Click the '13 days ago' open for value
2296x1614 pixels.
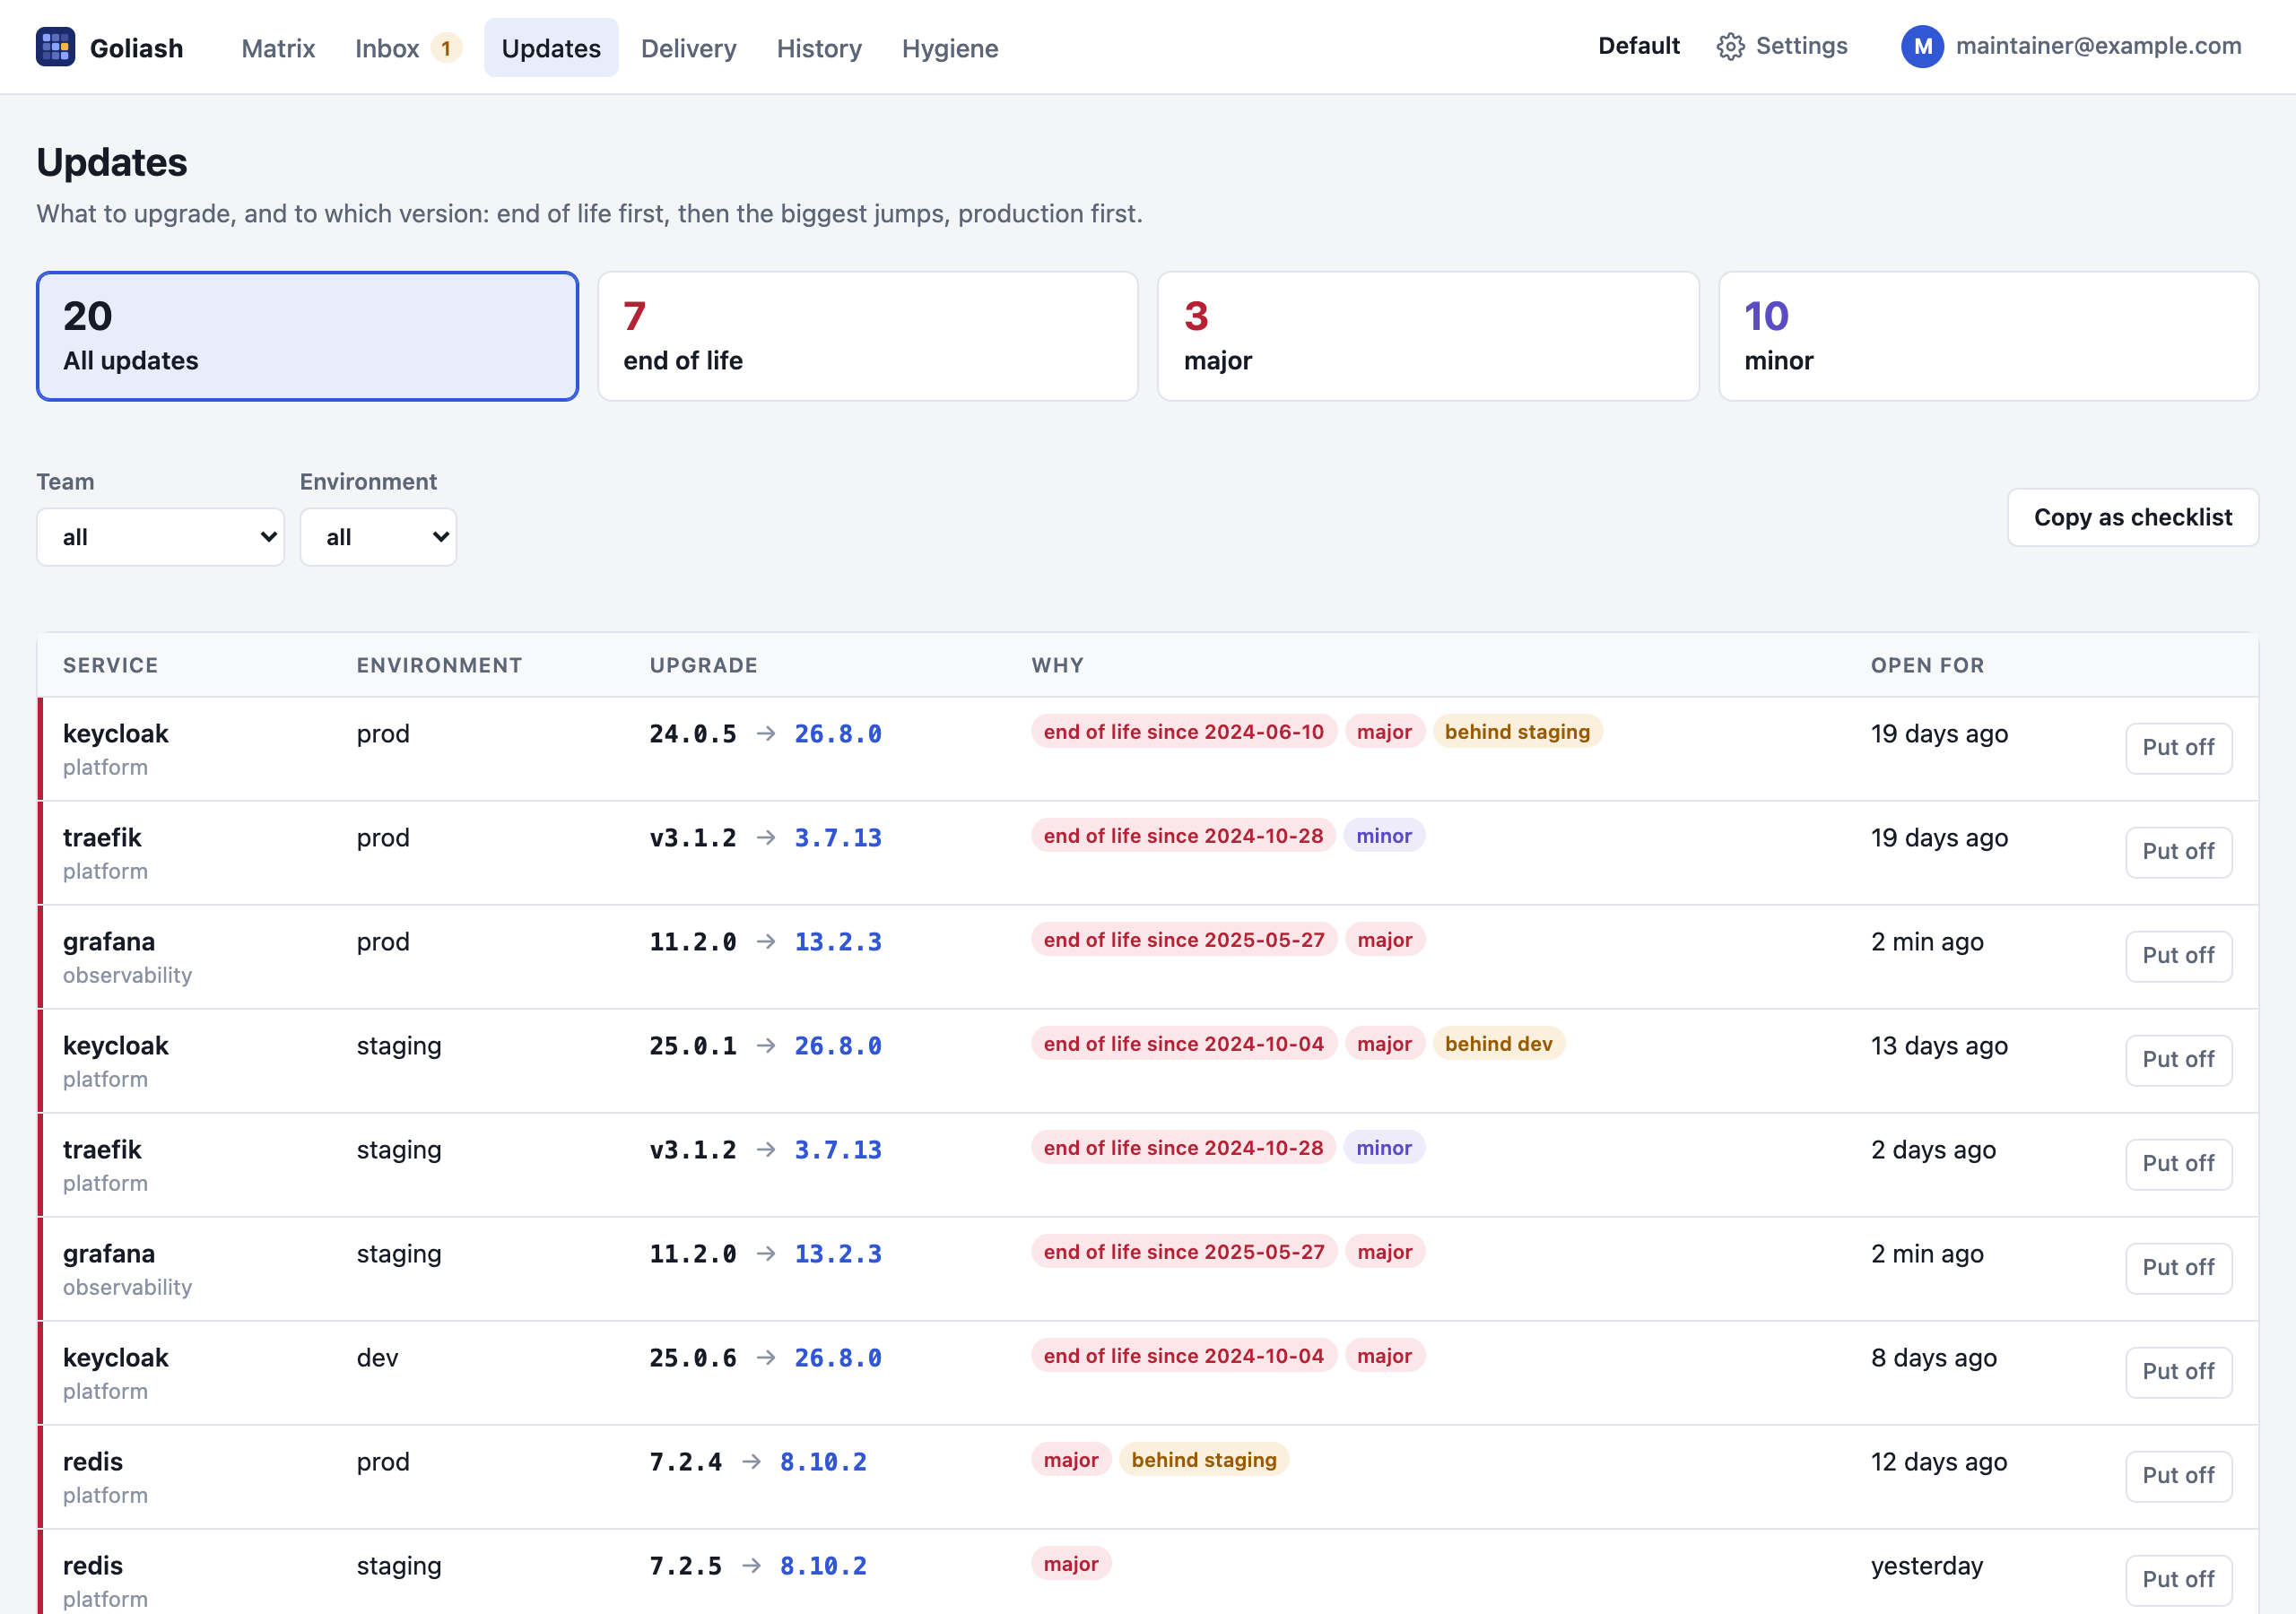(x=1939, y=1046)
